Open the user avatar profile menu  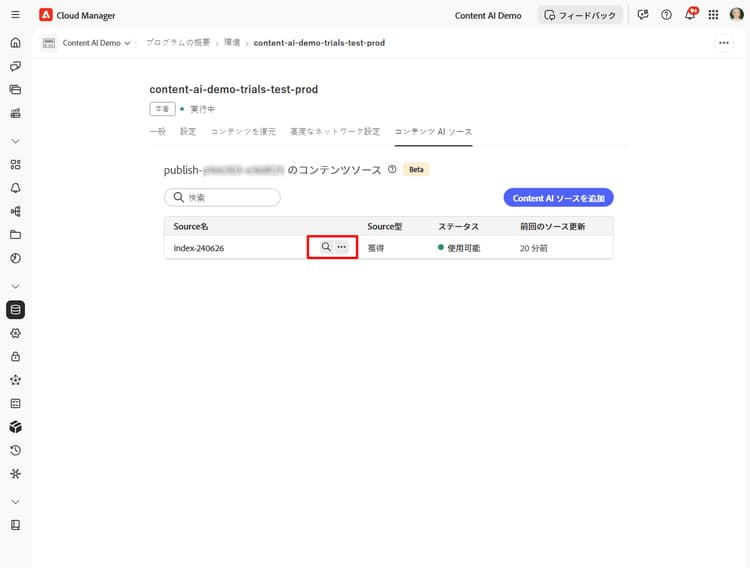pyautogui.click(x=737, y=15)
